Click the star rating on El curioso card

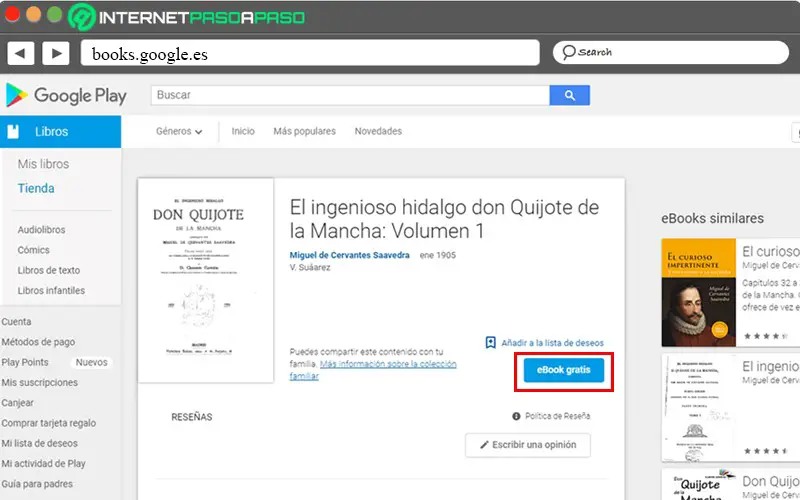[x=765, y=336]
